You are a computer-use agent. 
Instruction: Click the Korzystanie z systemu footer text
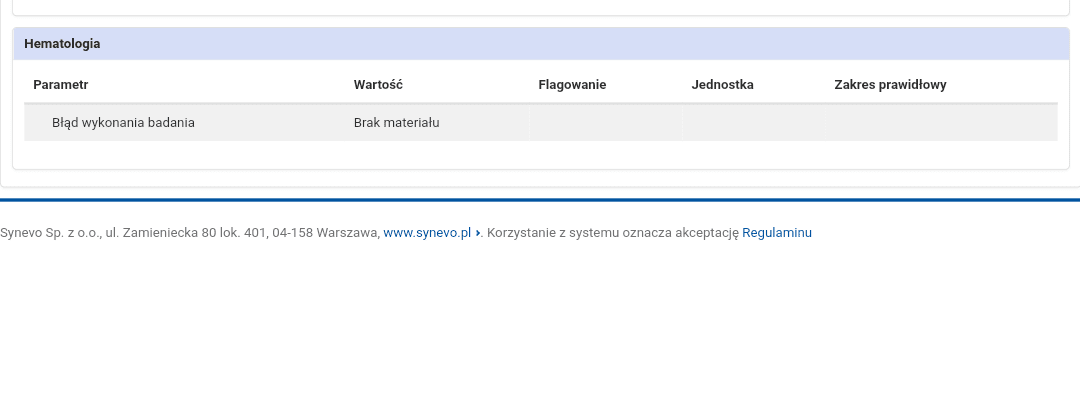[612, 233]
